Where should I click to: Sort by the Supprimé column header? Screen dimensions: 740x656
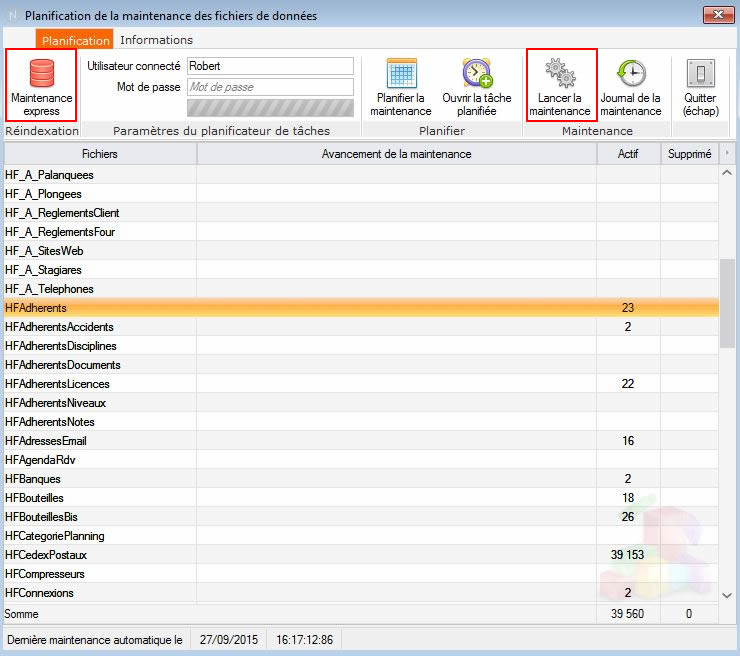tap(690, 154)
